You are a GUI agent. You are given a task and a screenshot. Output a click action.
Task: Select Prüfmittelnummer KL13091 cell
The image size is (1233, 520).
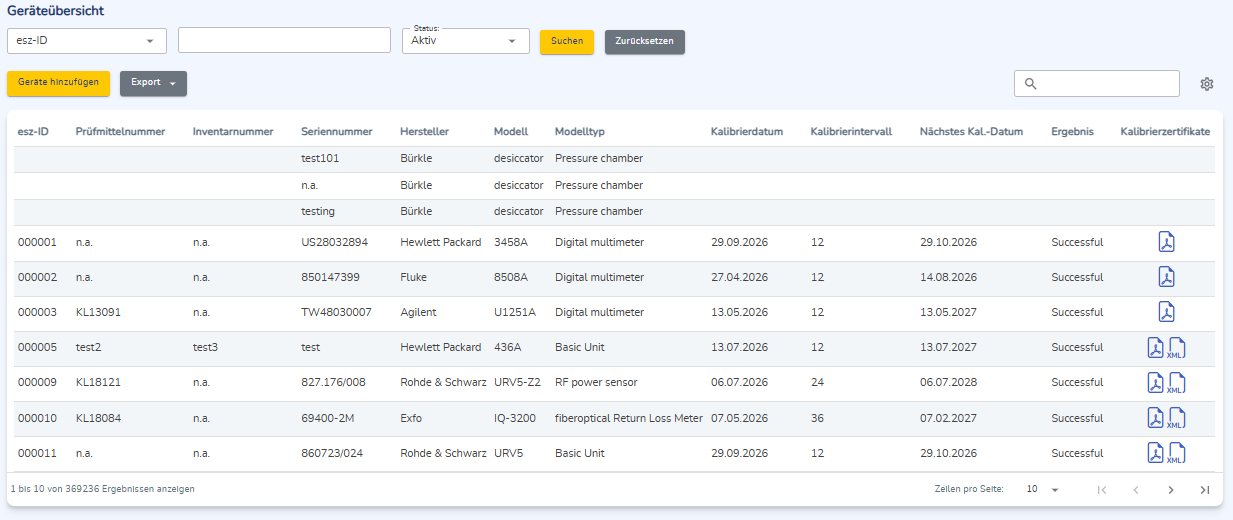[x=98, y=312]
